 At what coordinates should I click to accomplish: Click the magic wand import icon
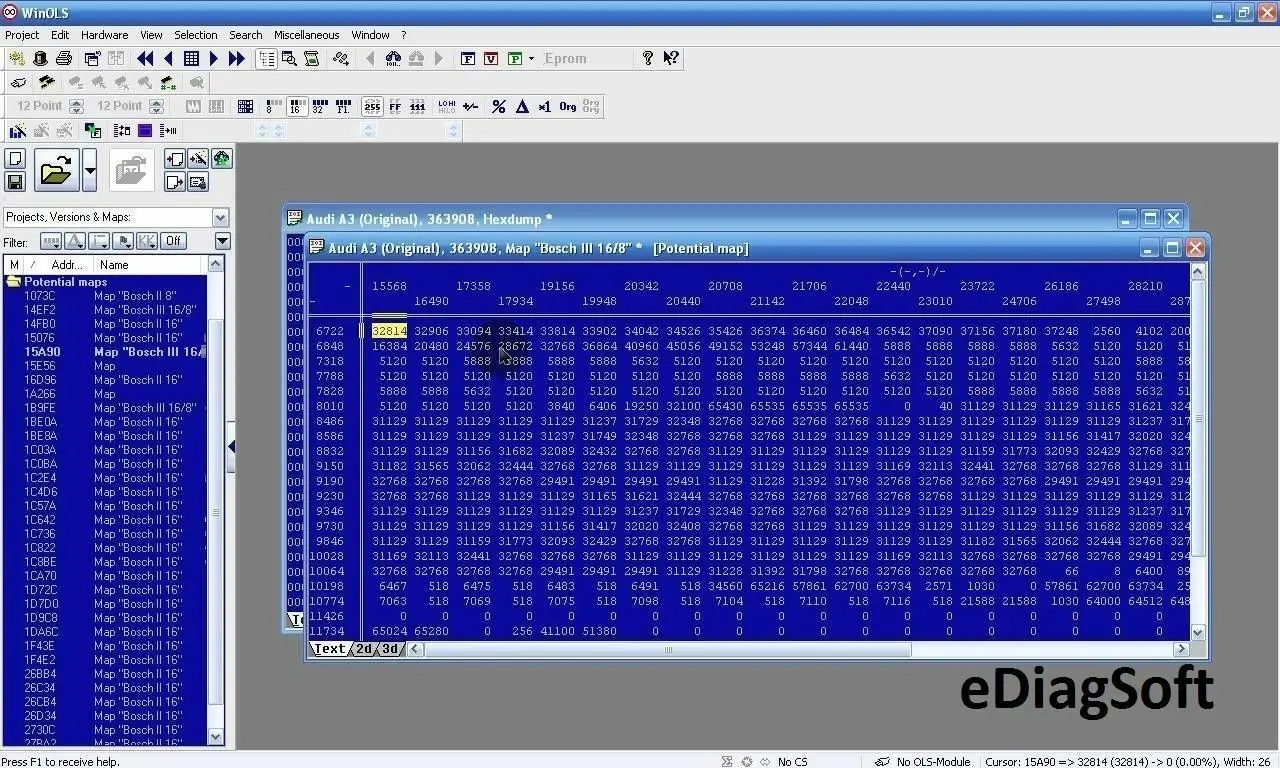198,159
